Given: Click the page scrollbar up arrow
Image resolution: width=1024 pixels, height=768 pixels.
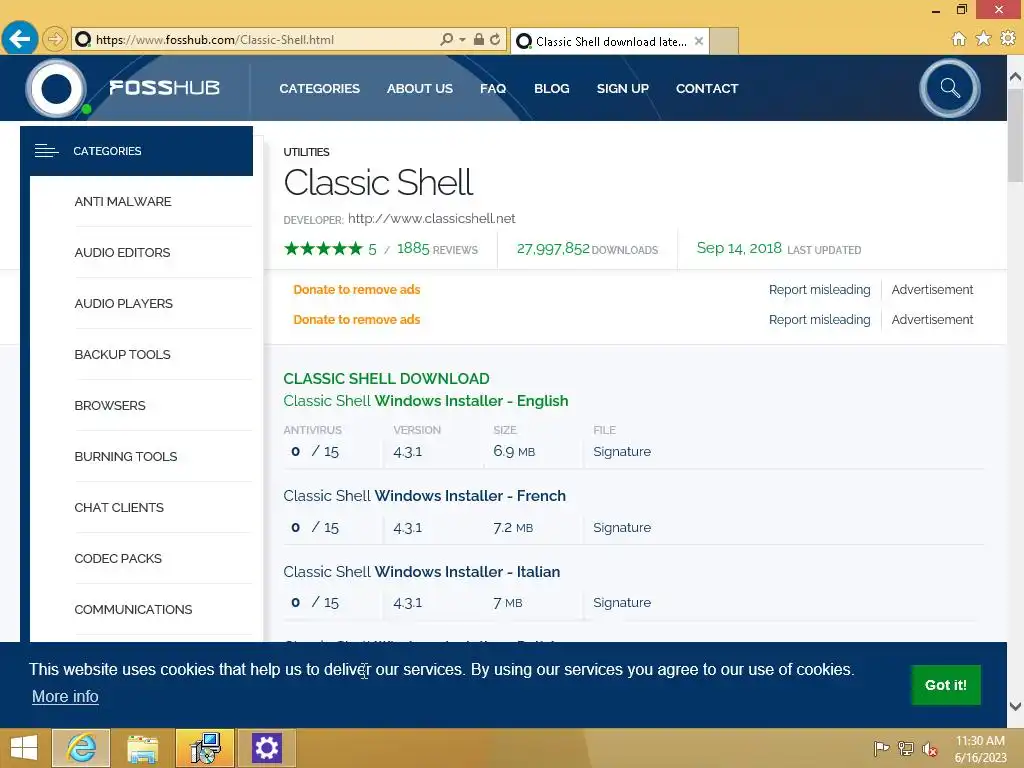Looking at the screenshot, I should 1015,76.
